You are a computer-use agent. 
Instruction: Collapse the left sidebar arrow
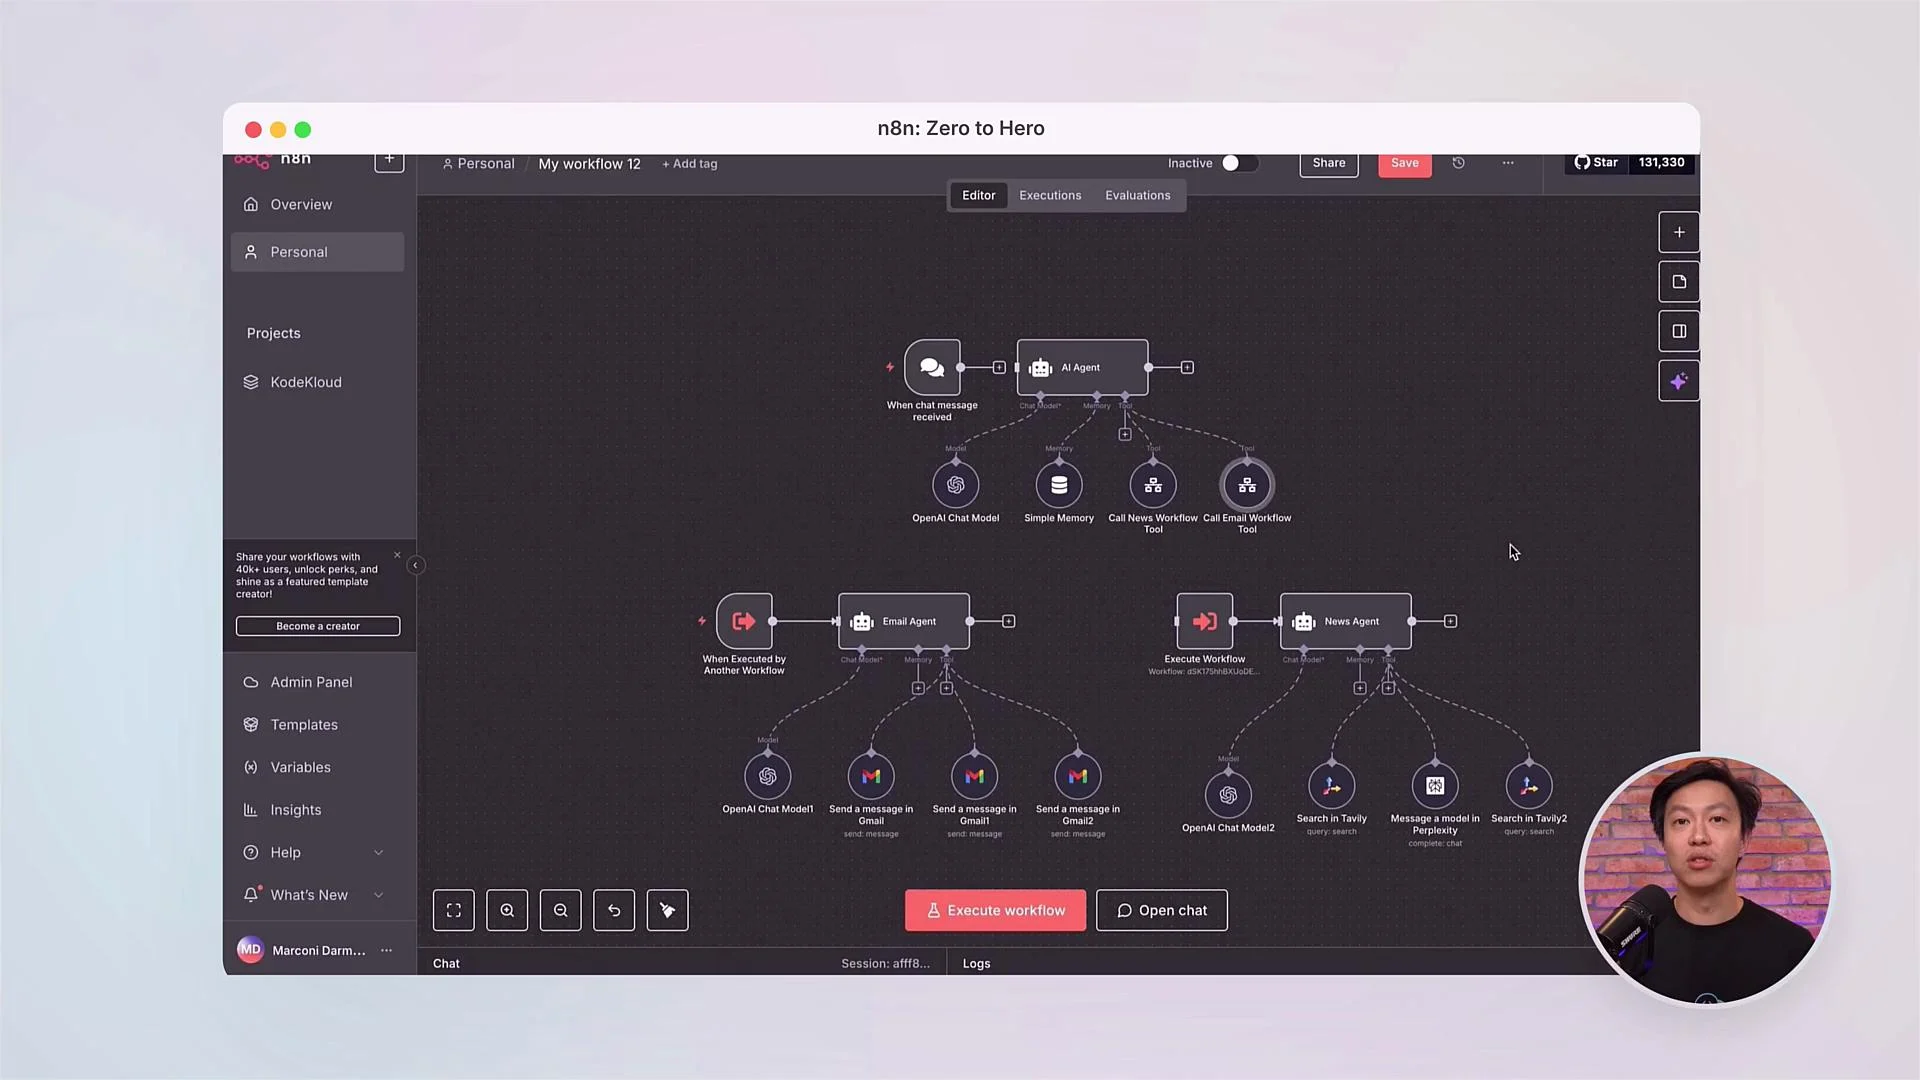(x=415, y=566)
